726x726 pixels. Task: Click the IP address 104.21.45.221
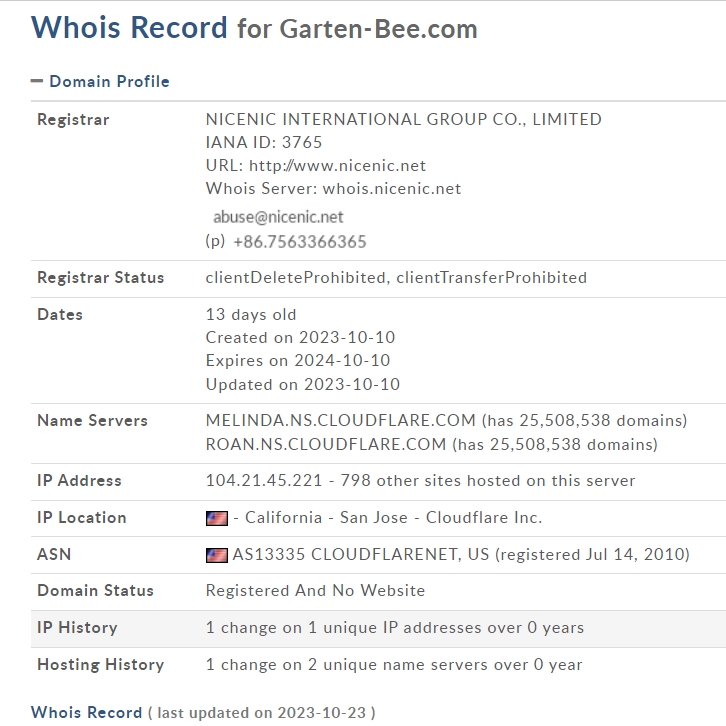point(264,481)
